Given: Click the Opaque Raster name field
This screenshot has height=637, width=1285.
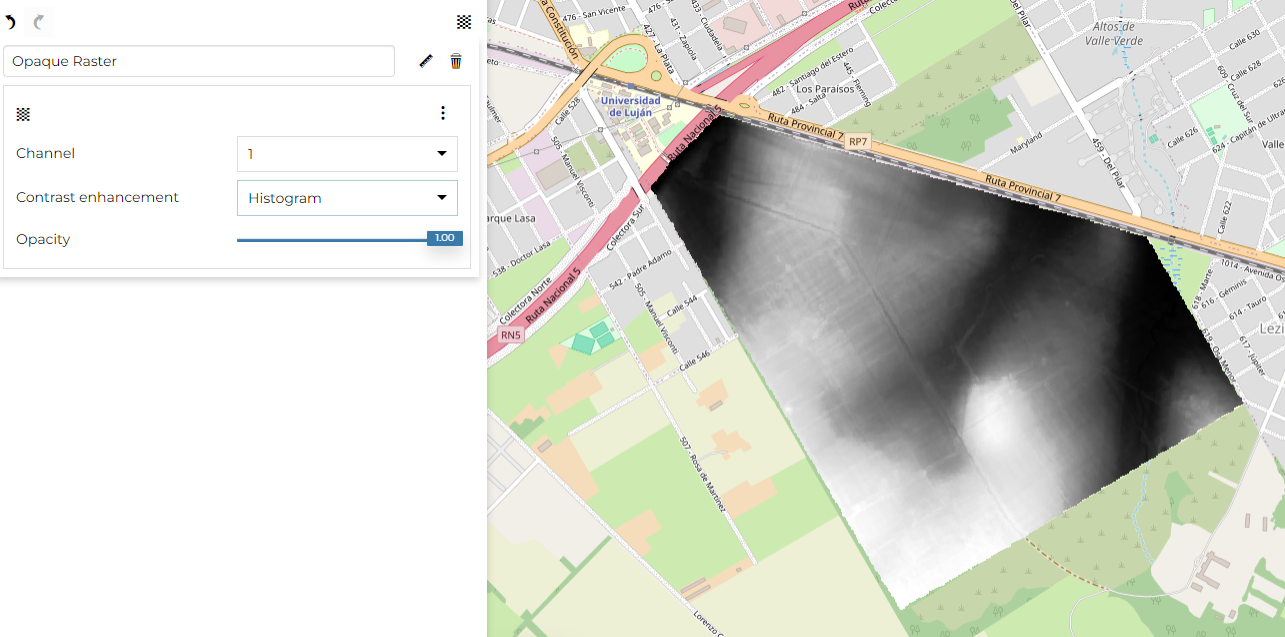Looking at the screenshot, I should coord(199,61).
